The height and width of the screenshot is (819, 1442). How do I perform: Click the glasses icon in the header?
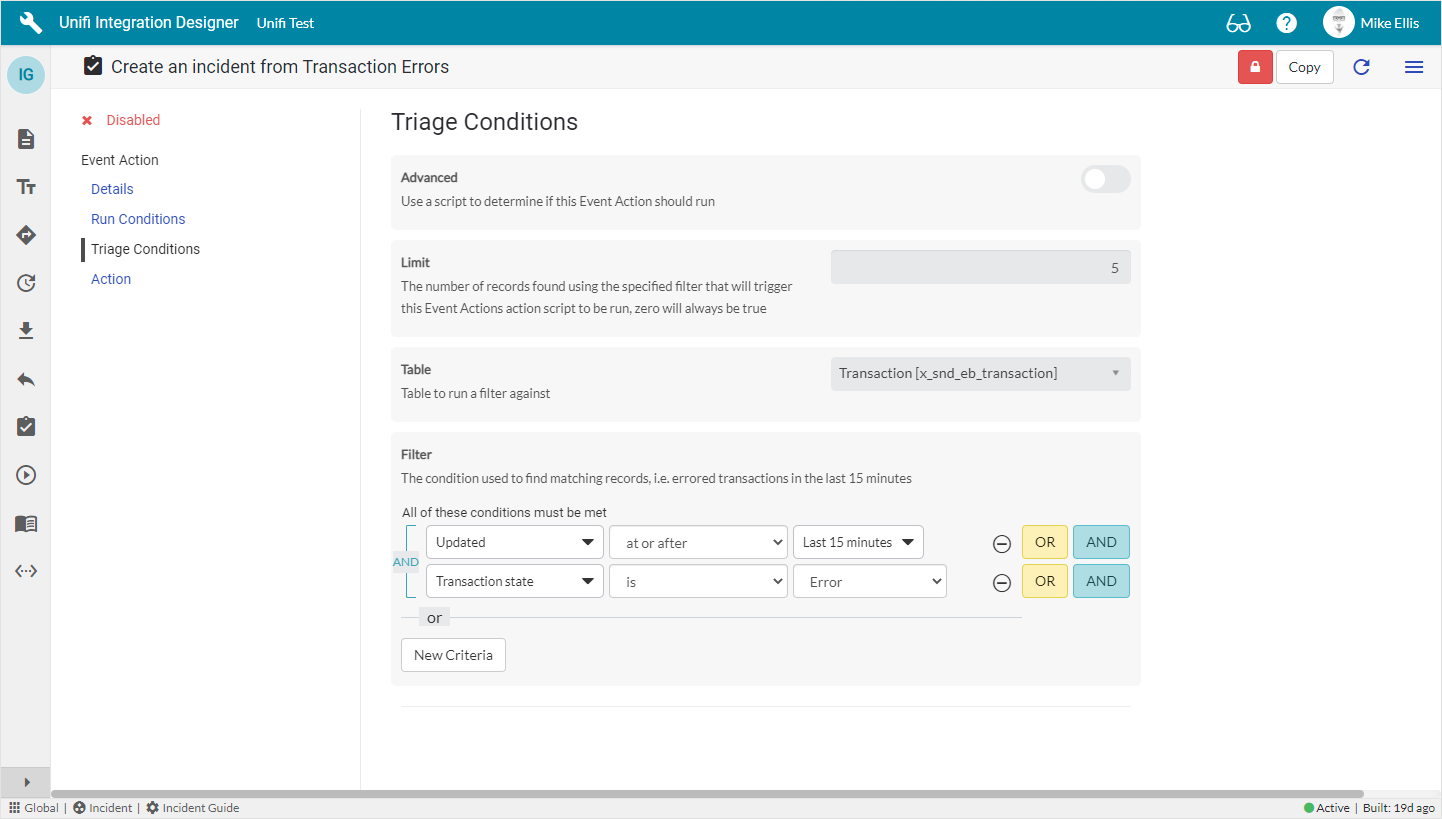point(1238,23)
